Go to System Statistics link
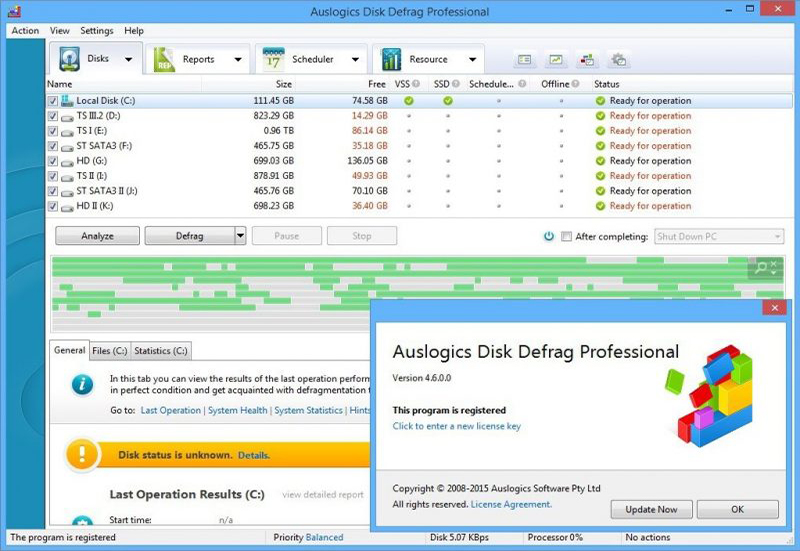This screenshot has width=800, height=551. [308, 410]
